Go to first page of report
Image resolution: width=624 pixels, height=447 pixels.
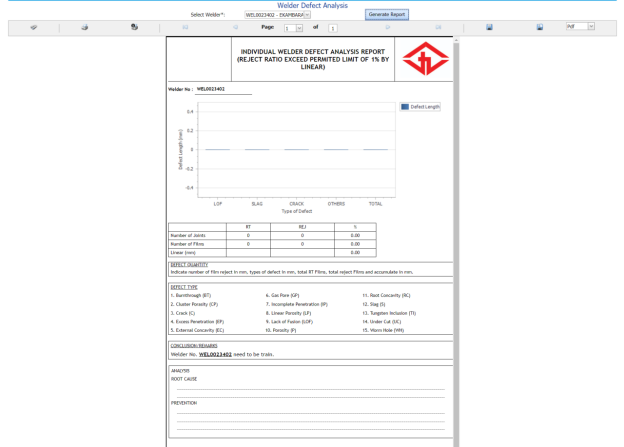[x=185, y=28]
